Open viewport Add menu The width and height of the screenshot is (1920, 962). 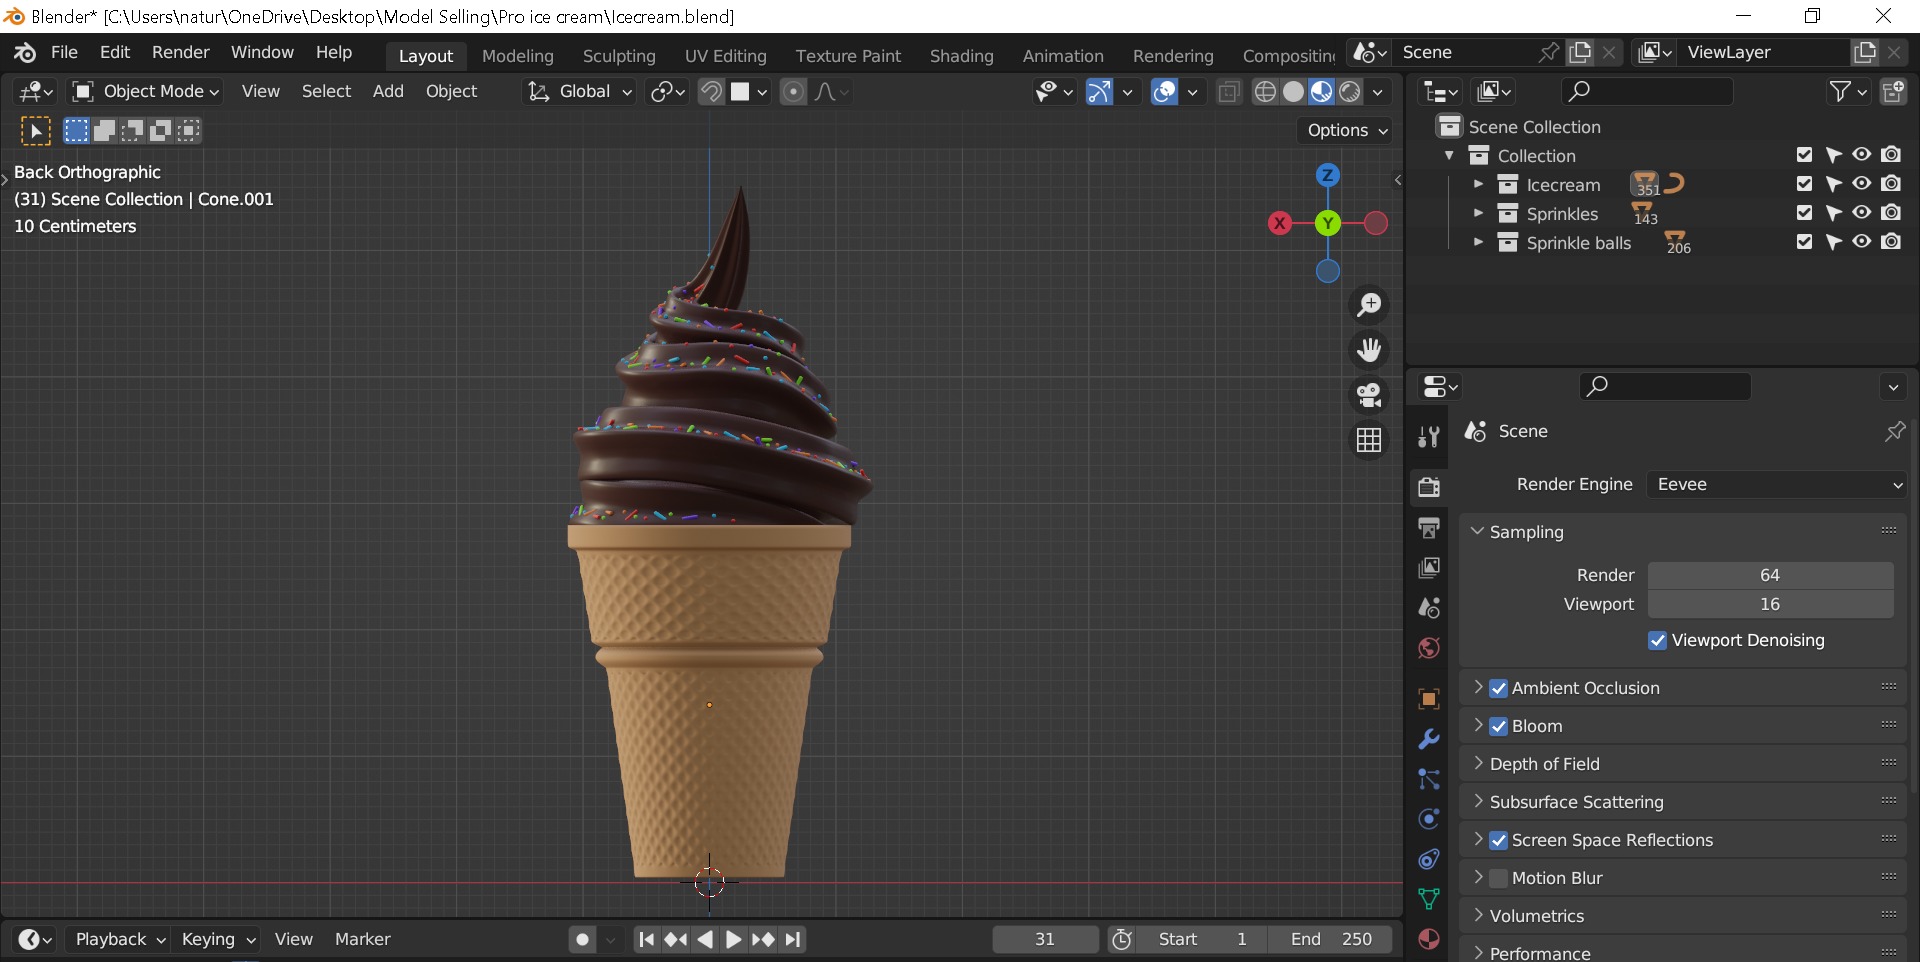tap(388, 91)
